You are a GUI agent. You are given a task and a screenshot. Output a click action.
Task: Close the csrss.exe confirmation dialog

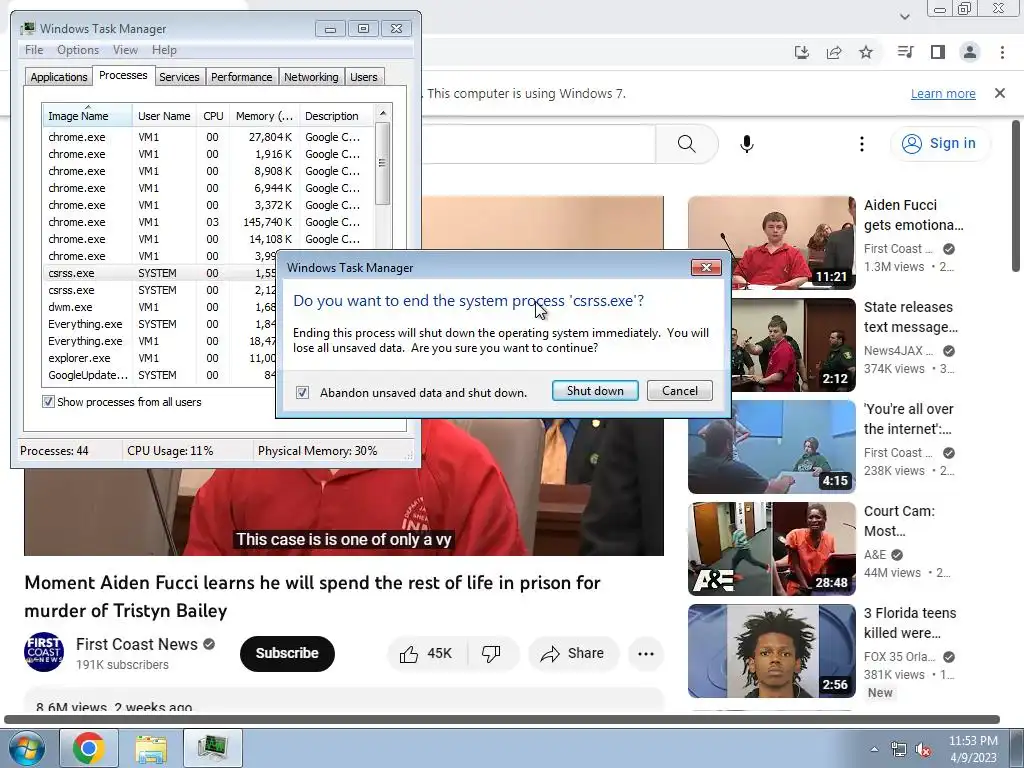tap(706, 267)
